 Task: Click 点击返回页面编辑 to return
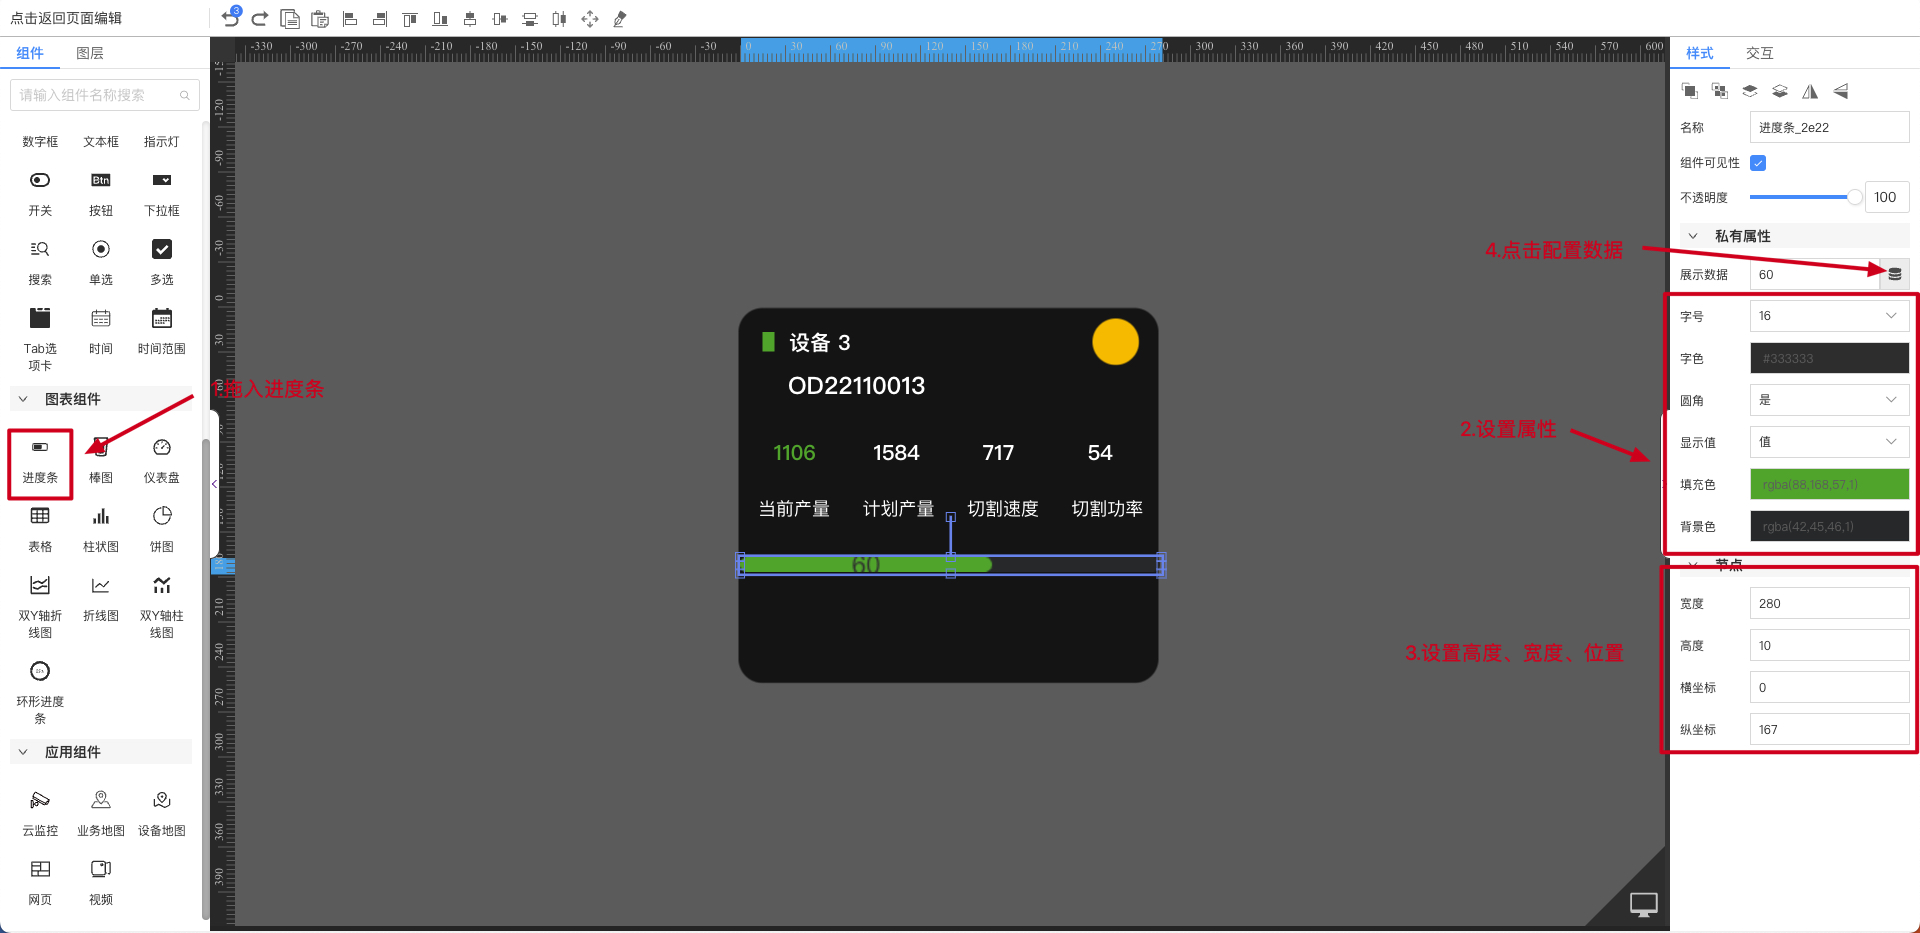[x=66, y=18]
